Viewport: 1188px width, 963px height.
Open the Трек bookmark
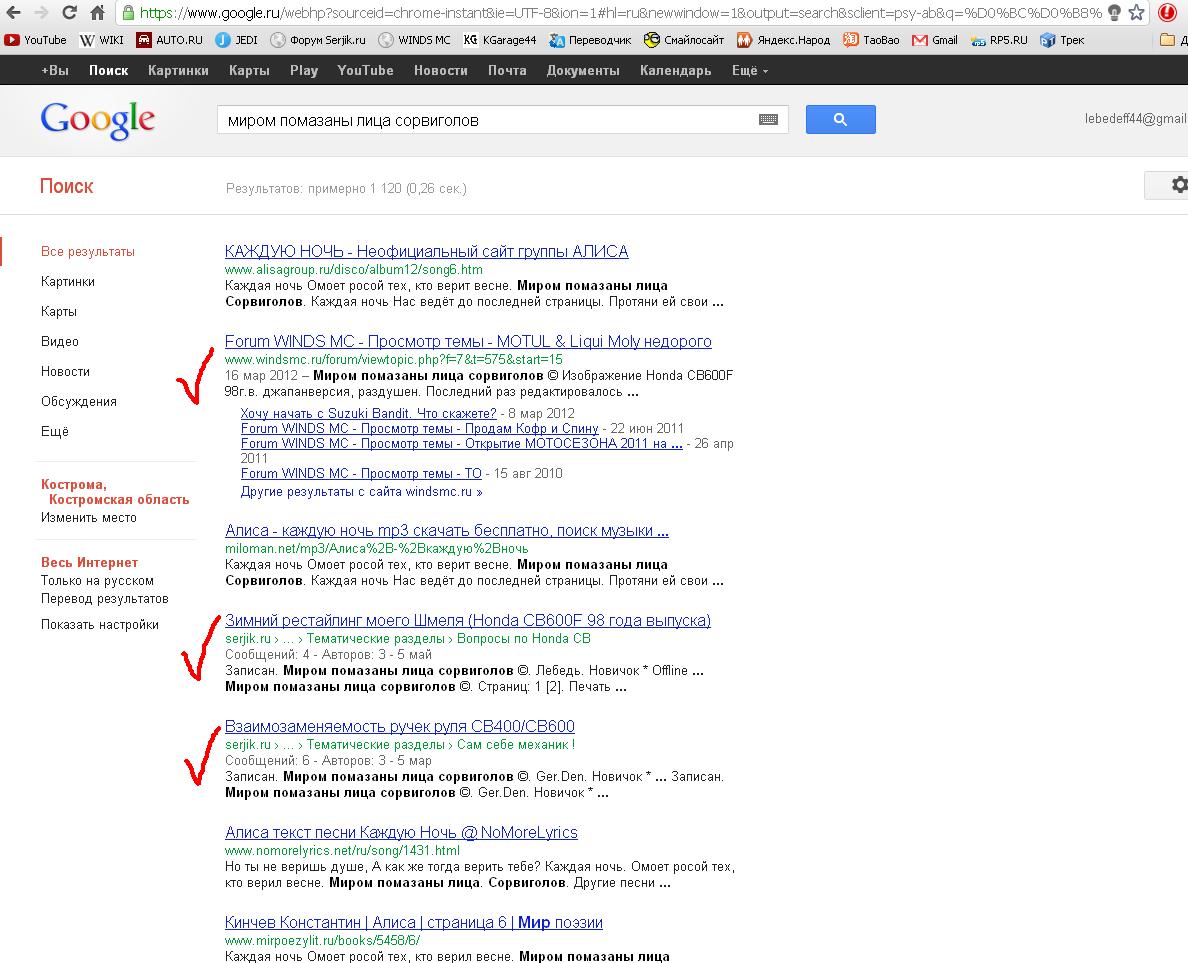pos(1062,40)
